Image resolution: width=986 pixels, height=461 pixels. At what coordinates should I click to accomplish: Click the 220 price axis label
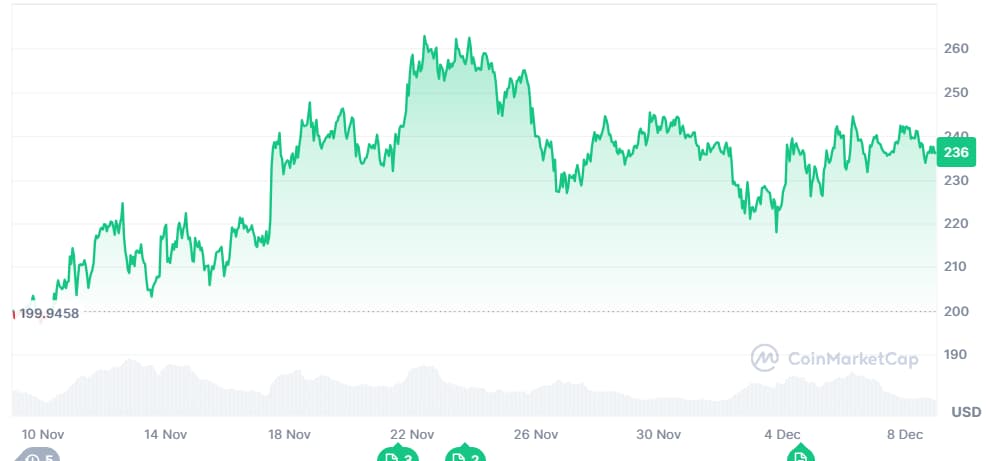pos(956,223)
